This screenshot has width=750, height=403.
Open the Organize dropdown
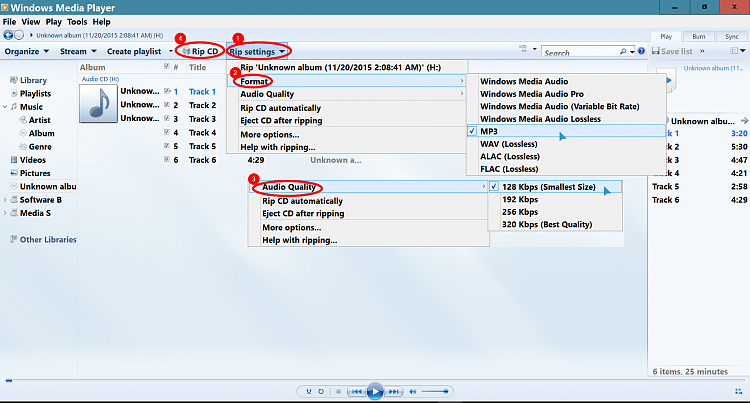pyautogui.click(x=27, y=51)
